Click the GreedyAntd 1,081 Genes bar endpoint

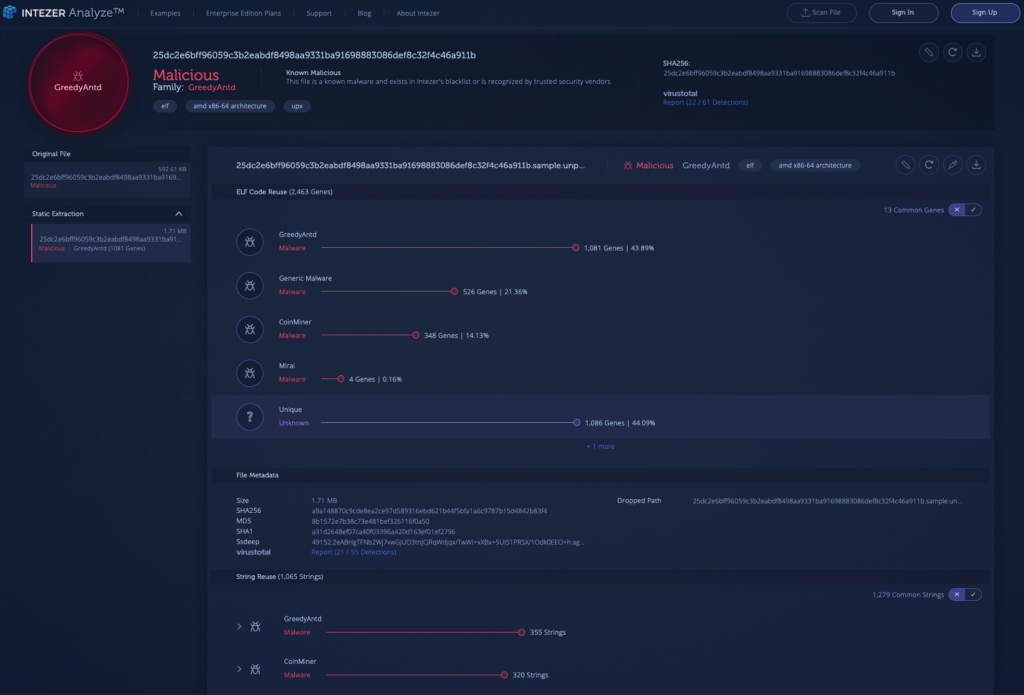click(575, 247)
